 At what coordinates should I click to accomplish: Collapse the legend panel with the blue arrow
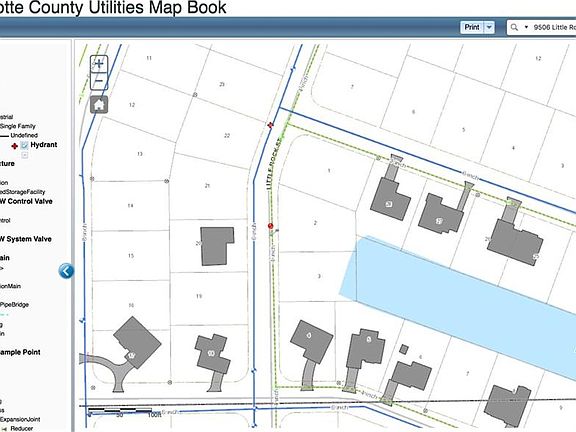pyautogui.click(x=66, y=271)
